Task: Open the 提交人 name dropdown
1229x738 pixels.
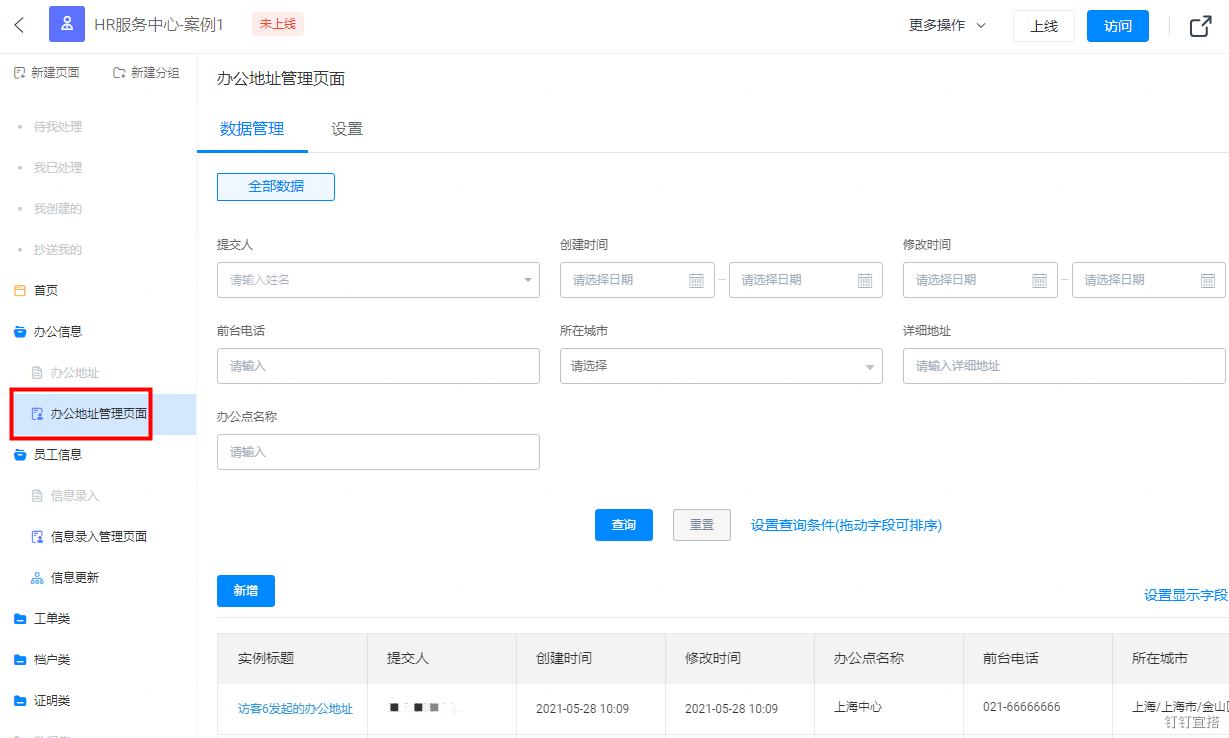Action: coord(378,280)
